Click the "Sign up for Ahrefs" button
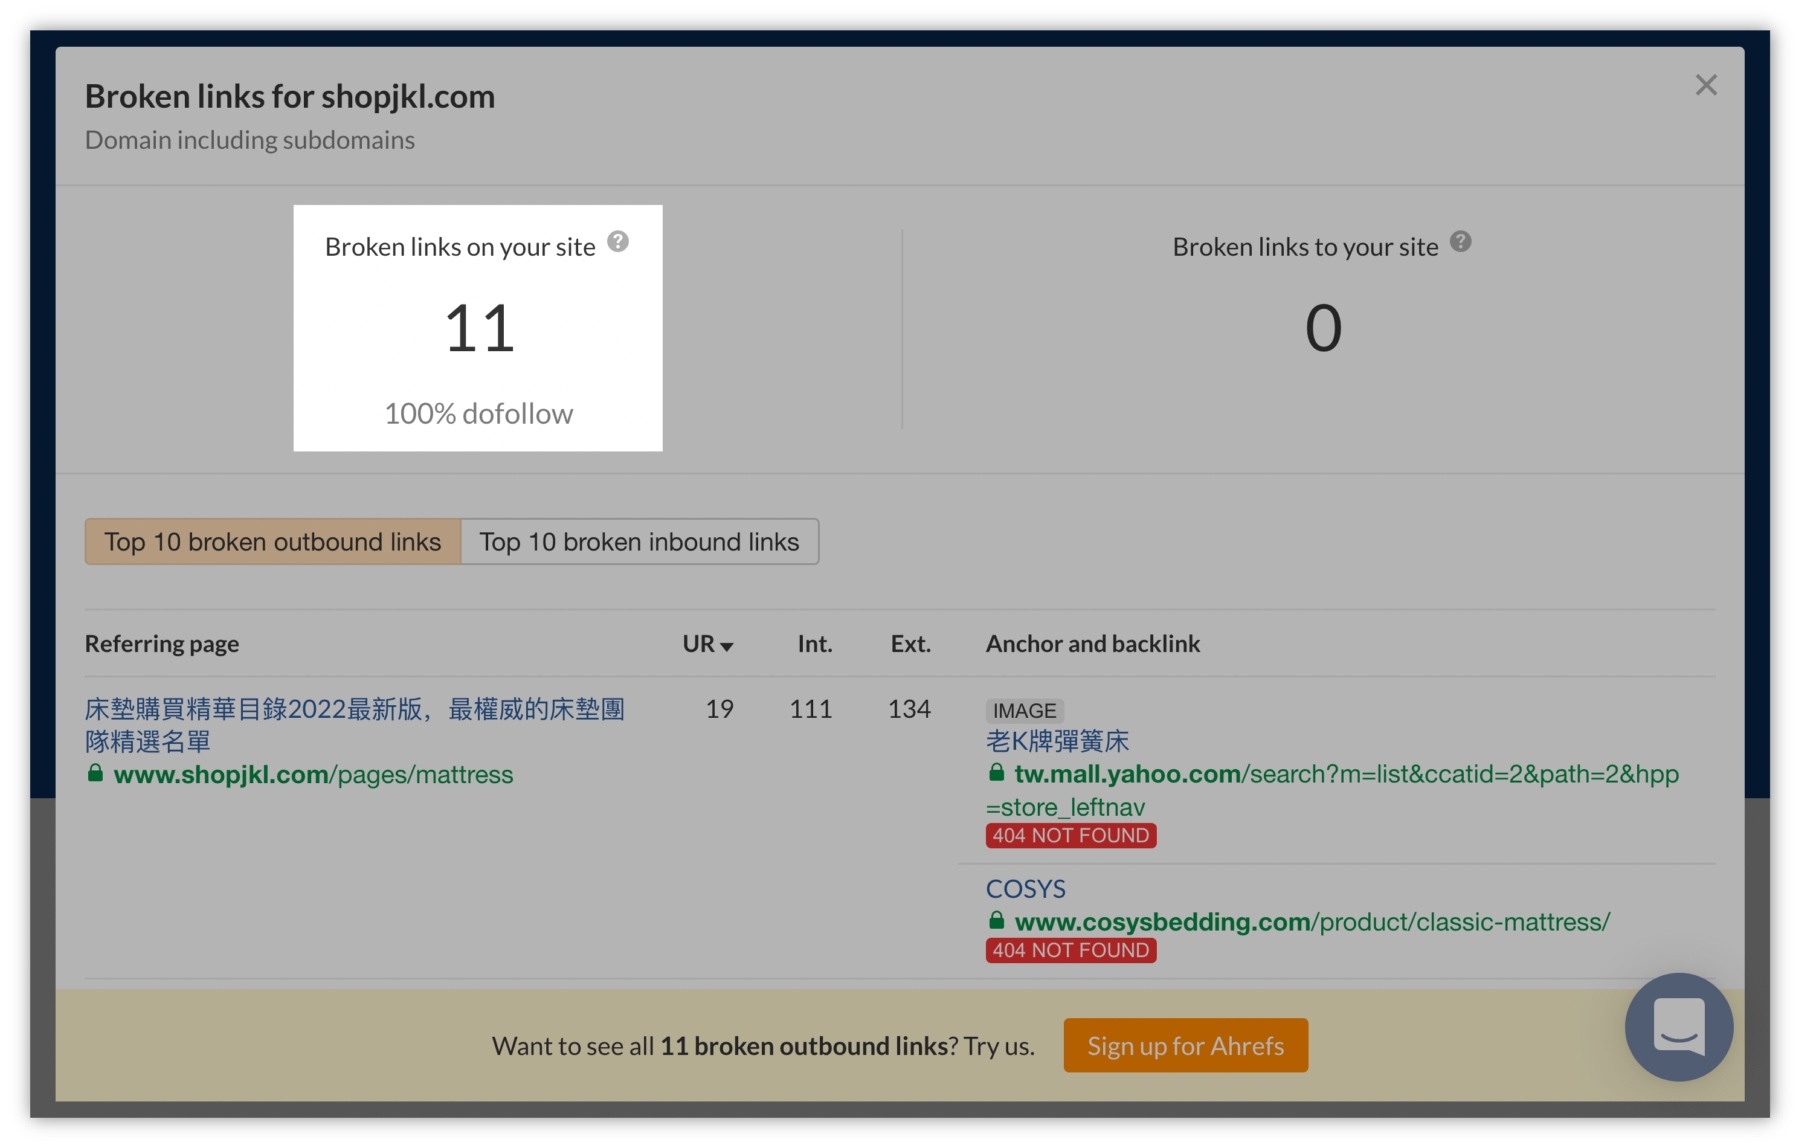Viewport: 1800px width, 1148px height. click(x=1185, y=1045)
